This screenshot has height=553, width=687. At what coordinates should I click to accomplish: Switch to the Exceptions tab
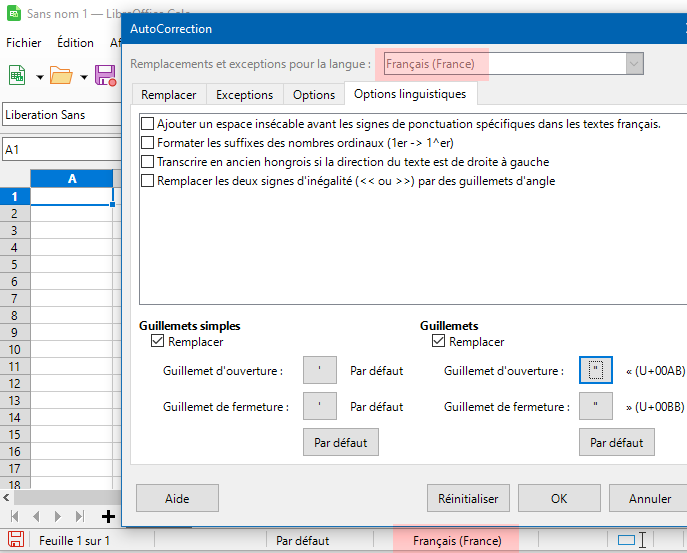coord(244,95)
